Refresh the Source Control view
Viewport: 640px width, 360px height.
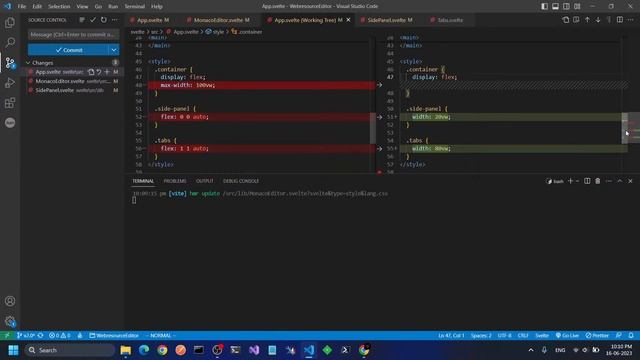click(x=104, y=20)
